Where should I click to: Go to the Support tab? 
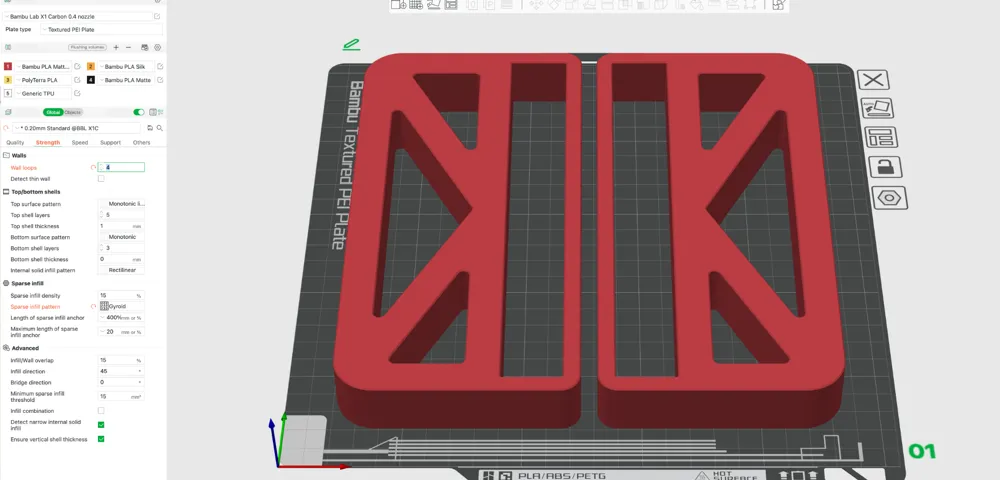point(110,143)
